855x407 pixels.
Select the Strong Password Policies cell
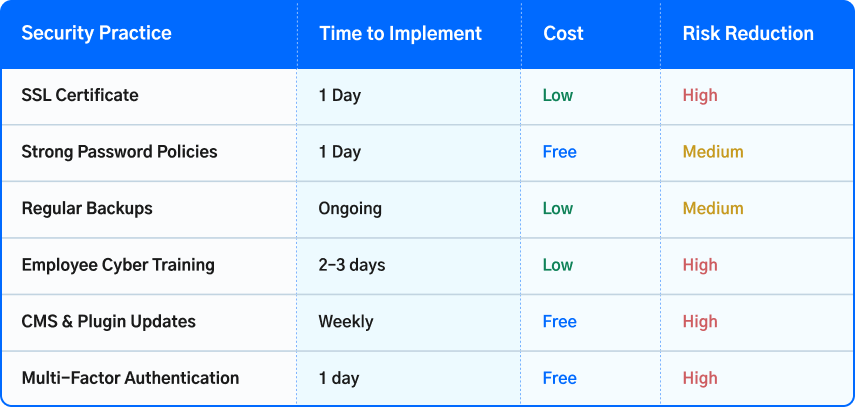point(119,152)
